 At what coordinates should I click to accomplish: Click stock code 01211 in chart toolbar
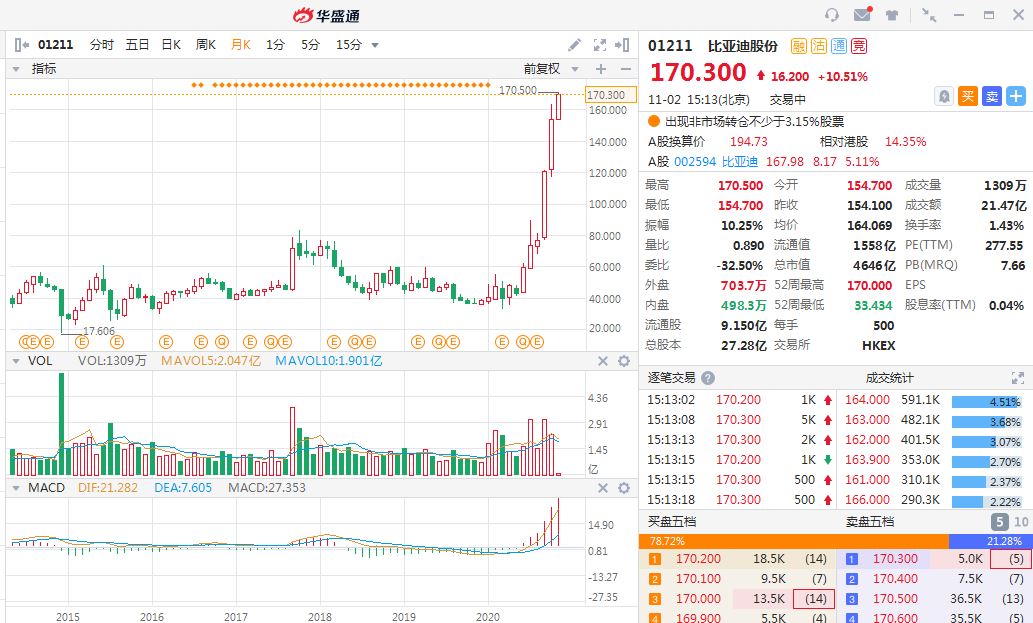pos(55,45)
